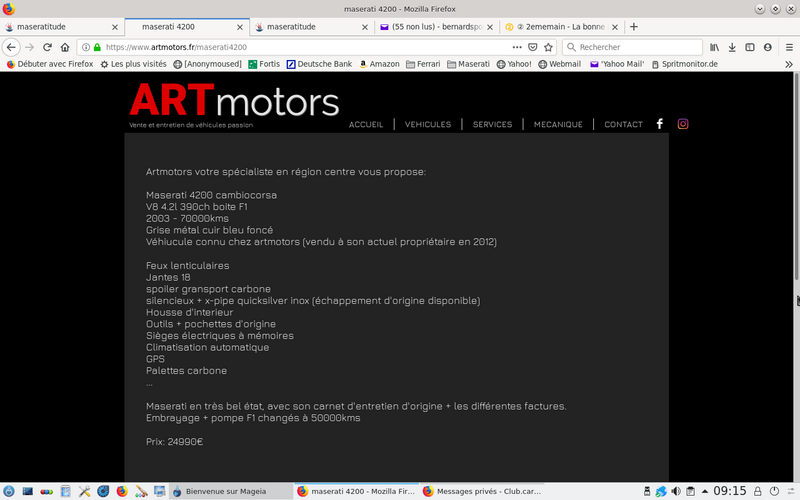Click the volume speaker tray icon
The image size is (800, 500).
(x=676, y=491)
